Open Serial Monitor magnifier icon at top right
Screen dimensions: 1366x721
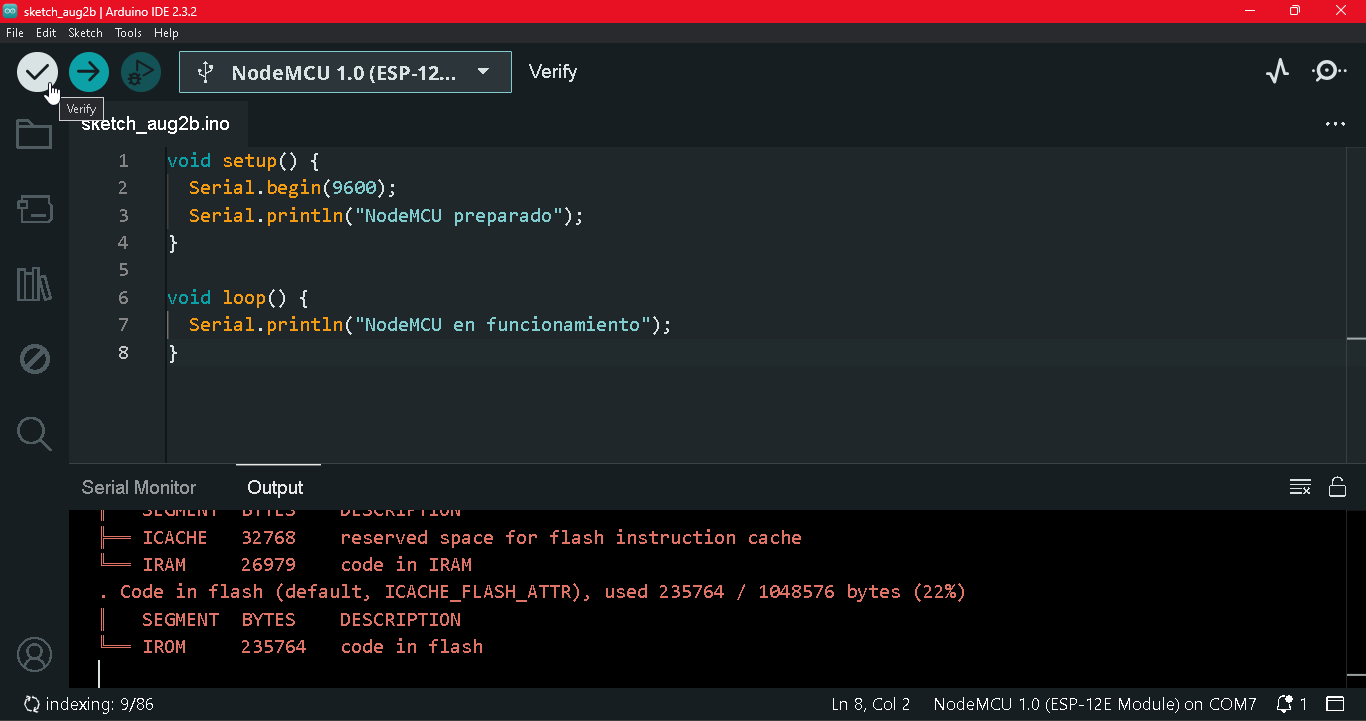click(x=1329, y=72)
